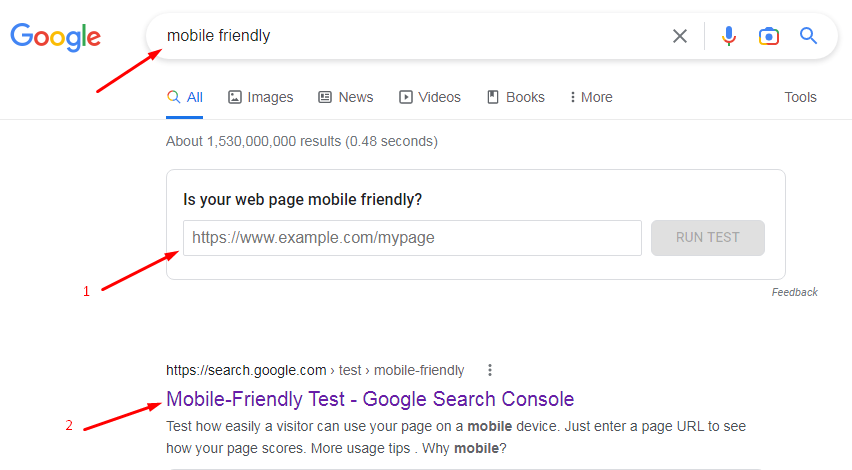852x470 pixels.
Task: Switch to the News tab
Action: [x=346, y=97]
